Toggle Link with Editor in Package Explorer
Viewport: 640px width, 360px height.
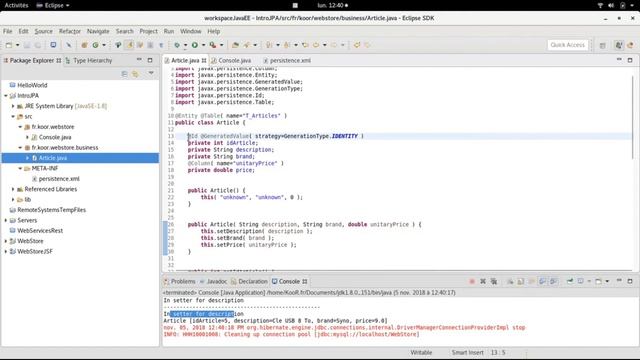coord(135,73)
